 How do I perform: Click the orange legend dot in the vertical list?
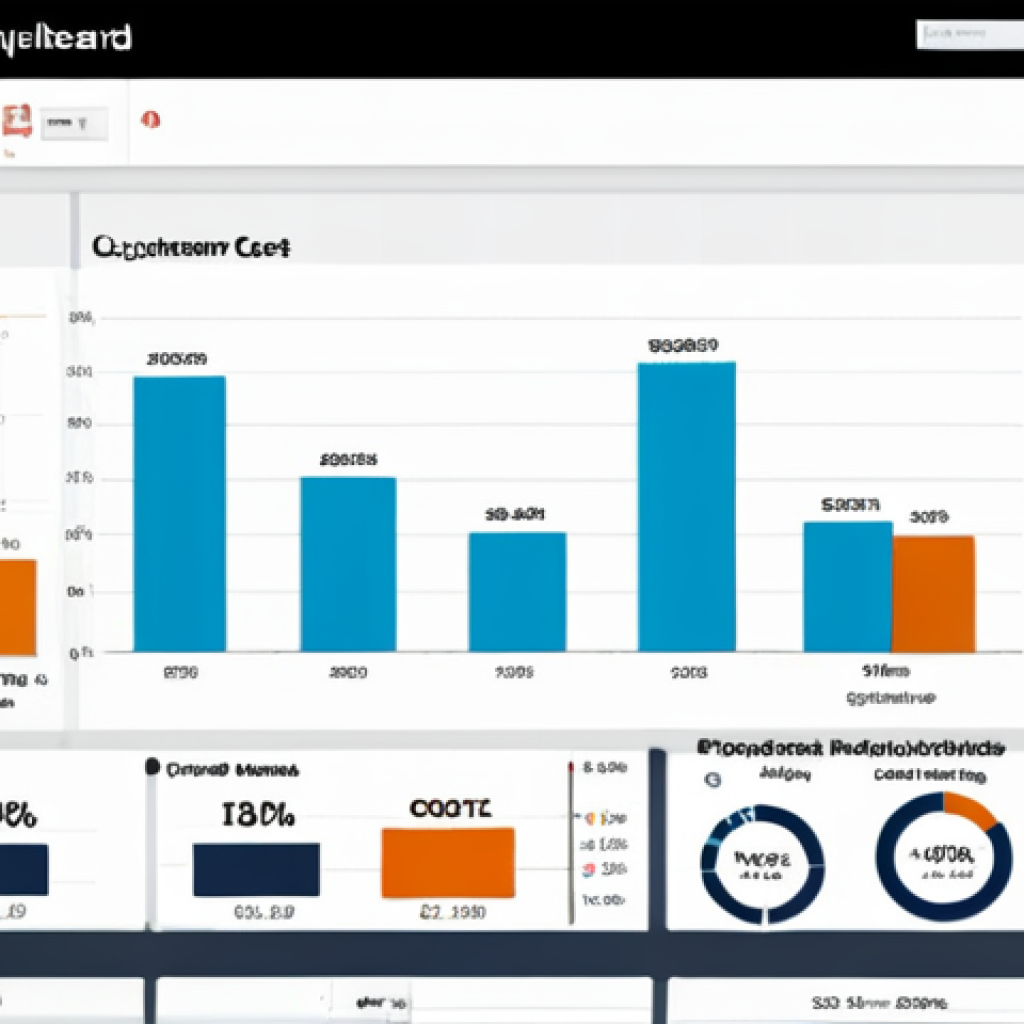(589, 818)
